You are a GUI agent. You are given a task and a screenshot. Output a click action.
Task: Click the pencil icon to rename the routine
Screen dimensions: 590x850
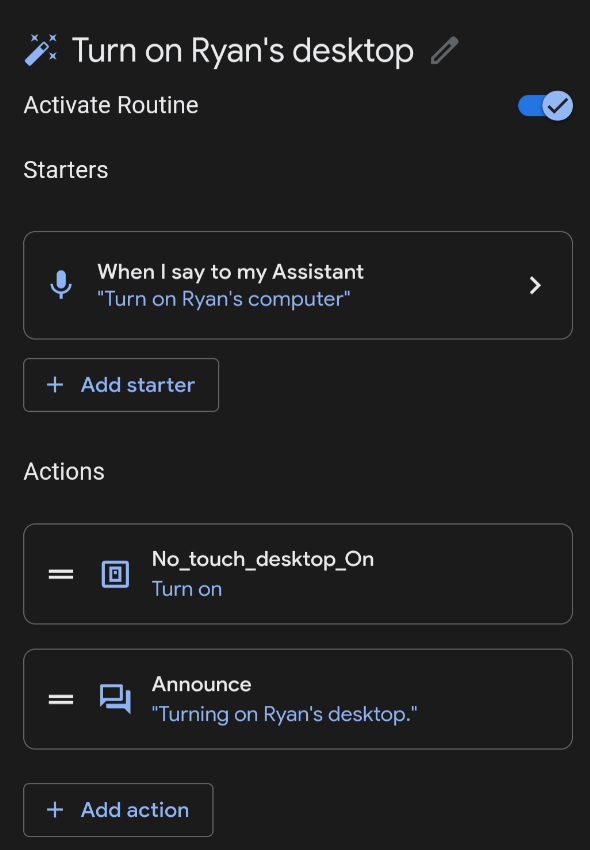[445, 50]
